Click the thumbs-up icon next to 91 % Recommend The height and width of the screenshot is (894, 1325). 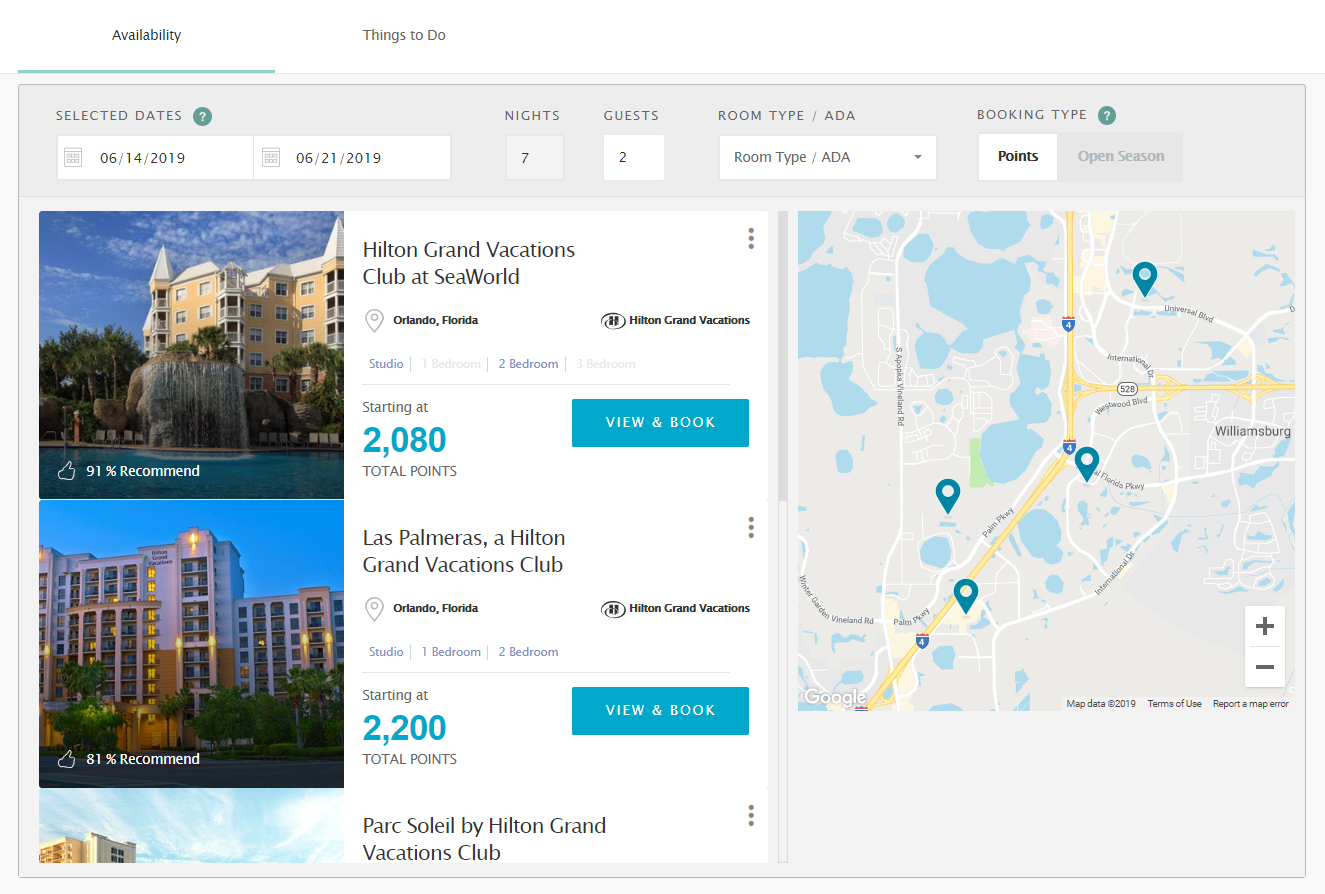tap(67, 471)
